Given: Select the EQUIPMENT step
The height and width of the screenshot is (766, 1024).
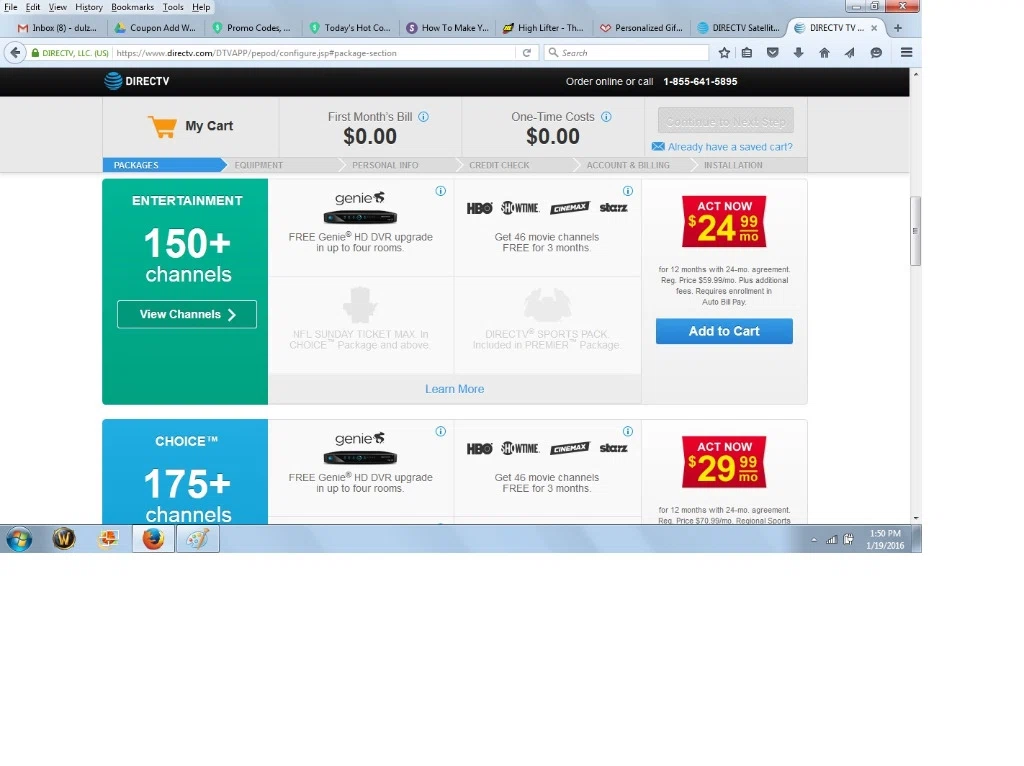Looking at the screenshot, I should tap(259, 165).
